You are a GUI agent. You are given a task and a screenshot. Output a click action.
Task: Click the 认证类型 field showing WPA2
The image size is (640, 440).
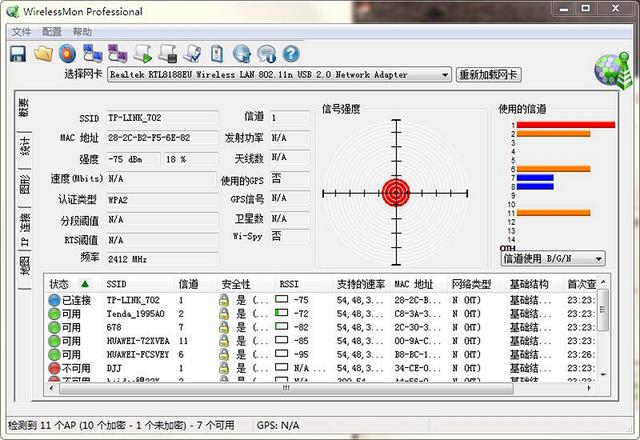point(162,200)
